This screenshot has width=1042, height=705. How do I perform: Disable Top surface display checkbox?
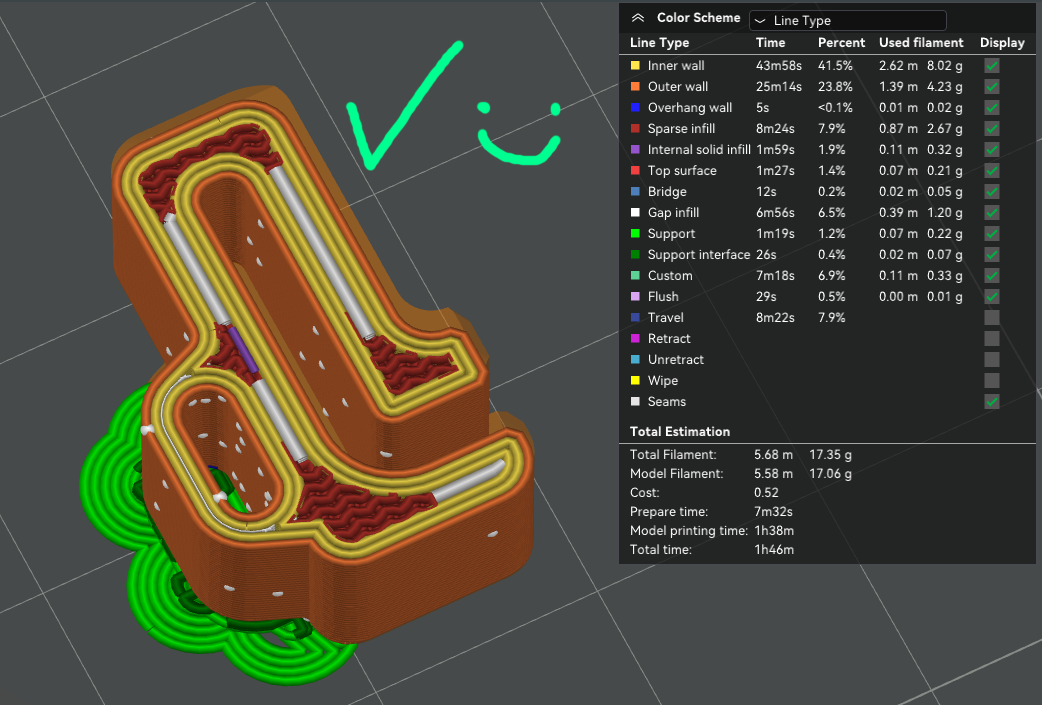pyautogui.click(x=991, y=171)
